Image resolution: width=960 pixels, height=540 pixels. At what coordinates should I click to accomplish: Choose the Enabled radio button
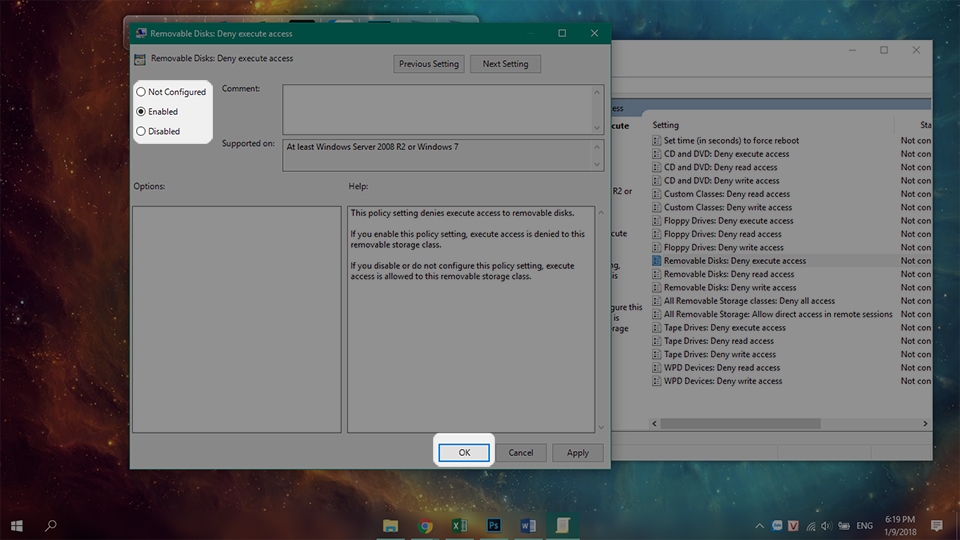(x=157, y=111)
